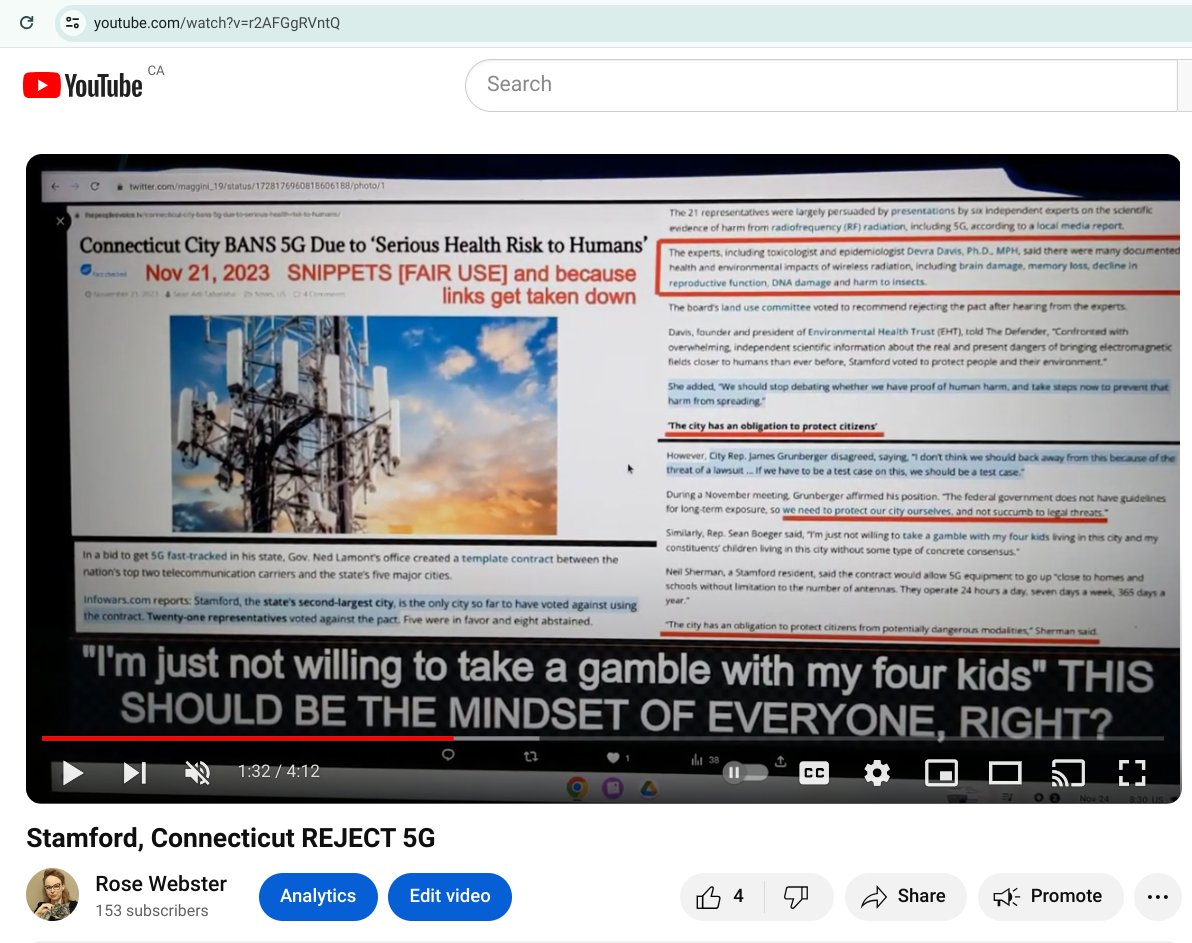Focus the YouTube Search field

click(821, 84)
